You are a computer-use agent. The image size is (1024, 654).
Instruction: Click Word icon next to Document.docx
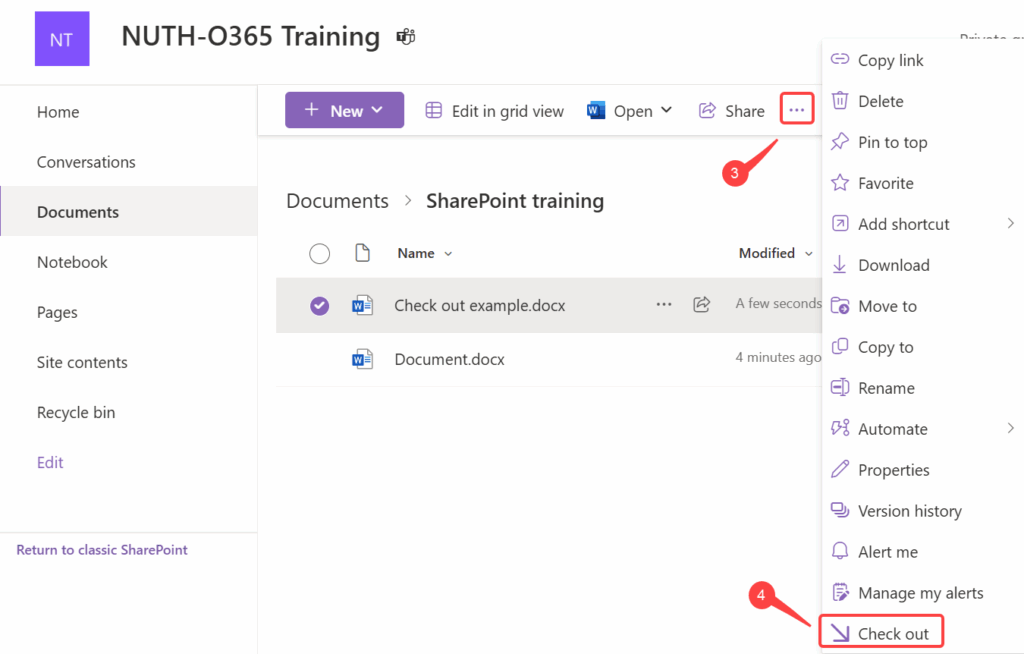point(362,359)
